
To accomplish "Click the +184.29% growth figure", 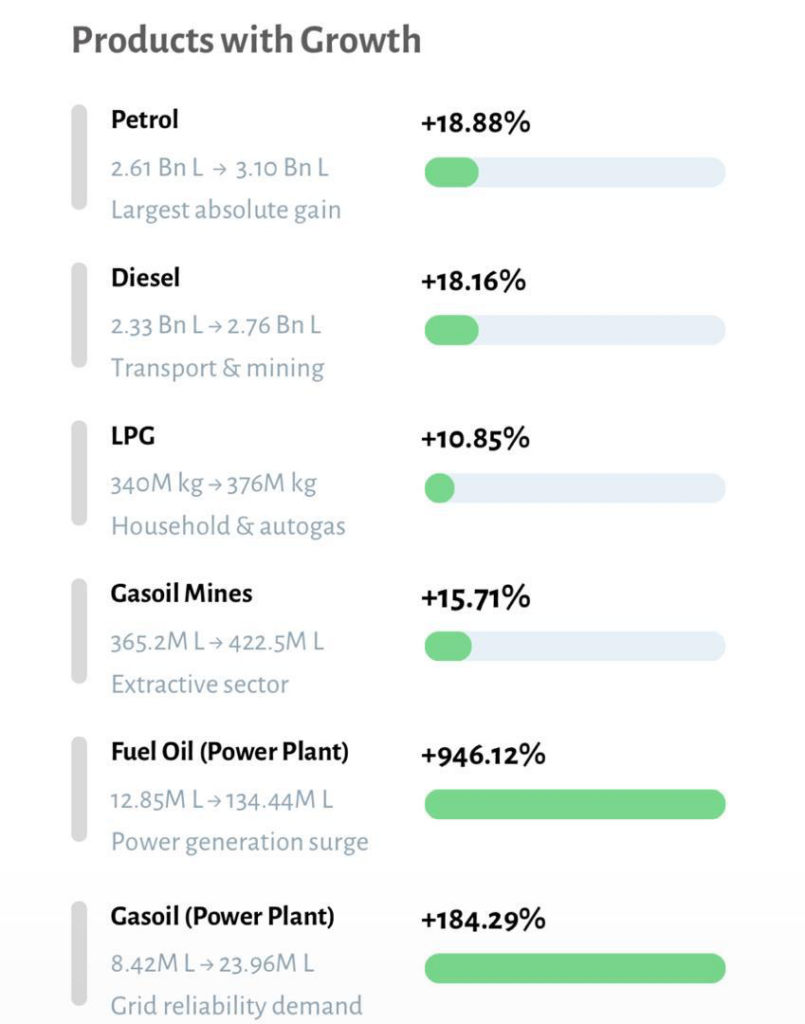I will (x=483, y=919).
